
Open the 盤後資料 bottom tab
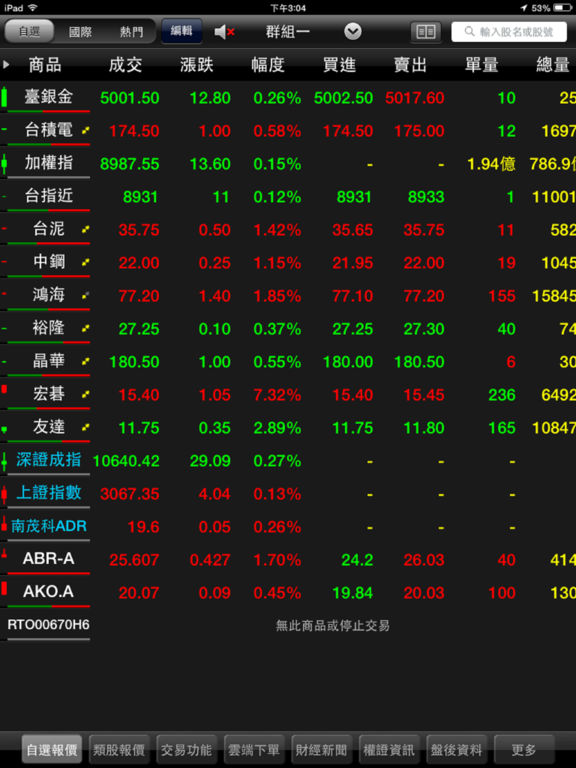[456, 750]
